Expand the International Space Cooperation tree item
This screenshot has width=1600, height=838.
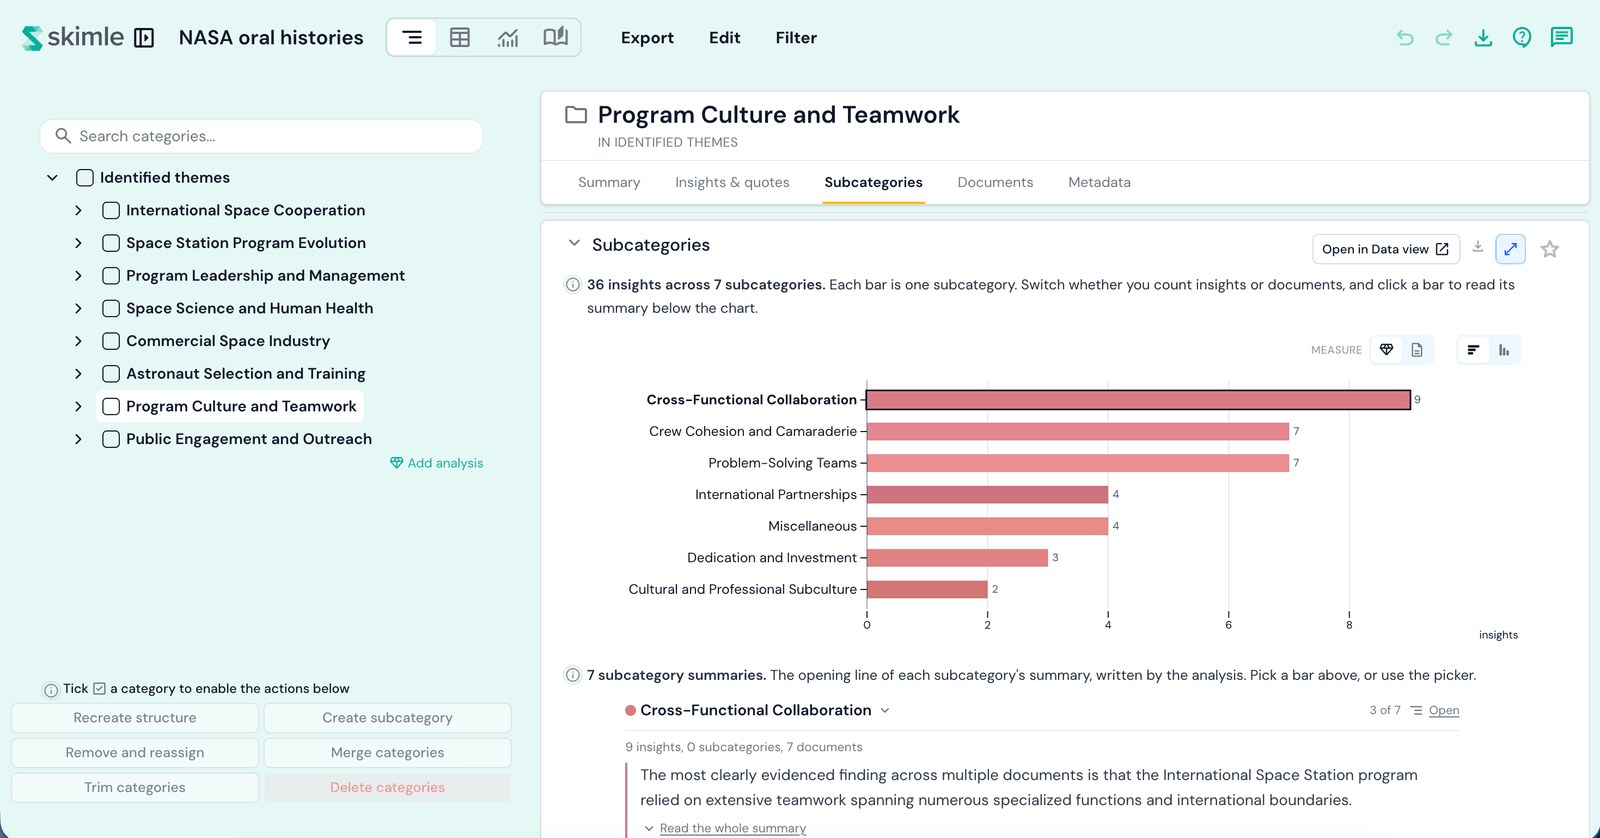(78, 210)
